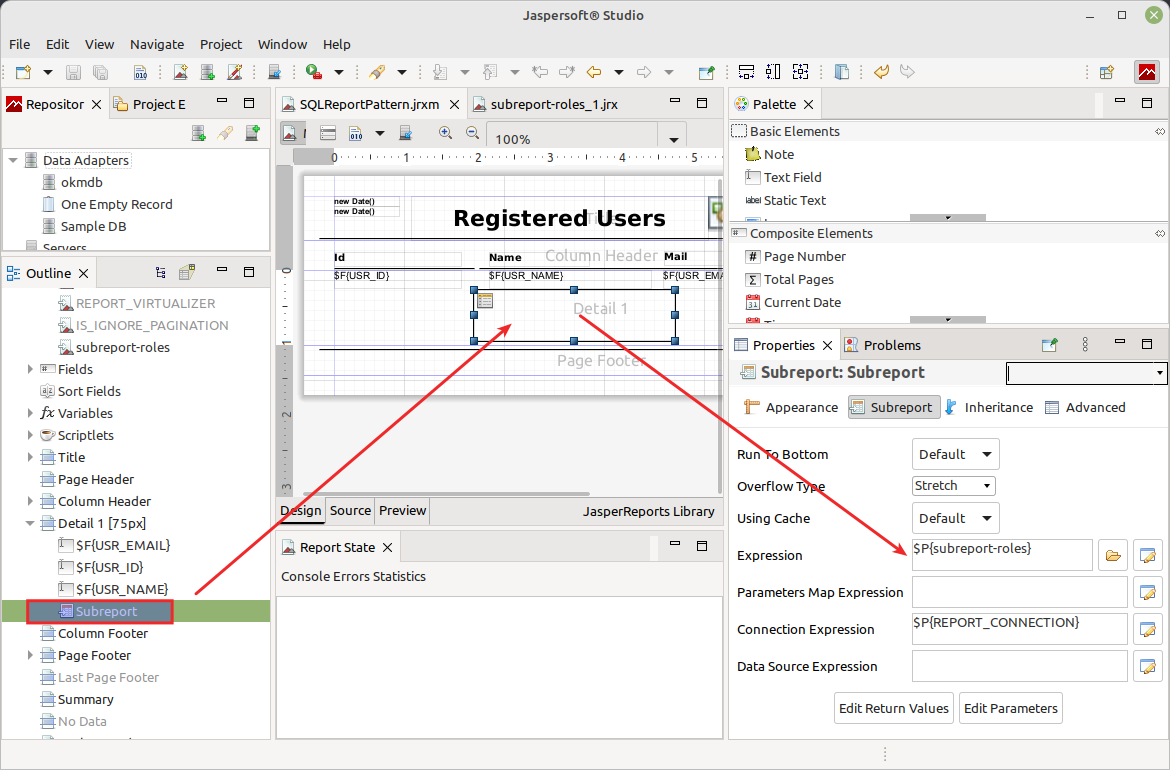Open expression editor for Expression field

point(1148,555)
